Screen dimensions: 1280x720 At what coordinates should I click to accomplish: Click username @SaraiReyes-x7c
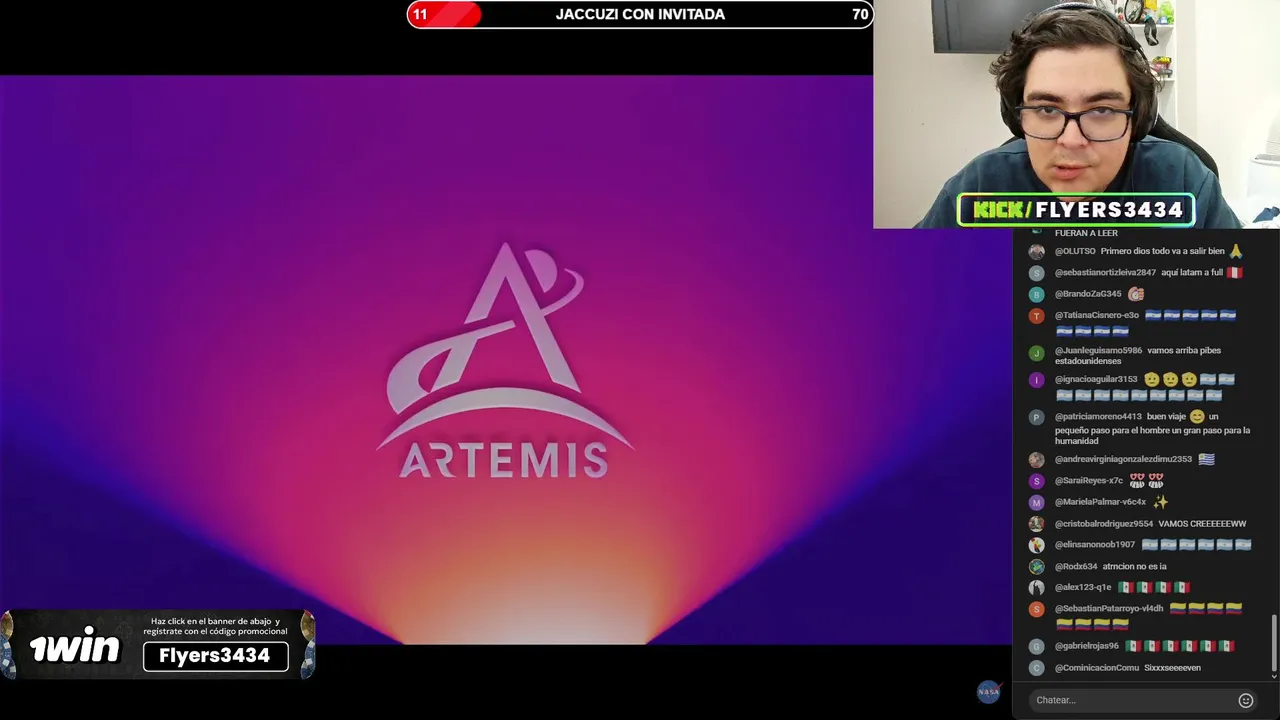(1089, 481)
